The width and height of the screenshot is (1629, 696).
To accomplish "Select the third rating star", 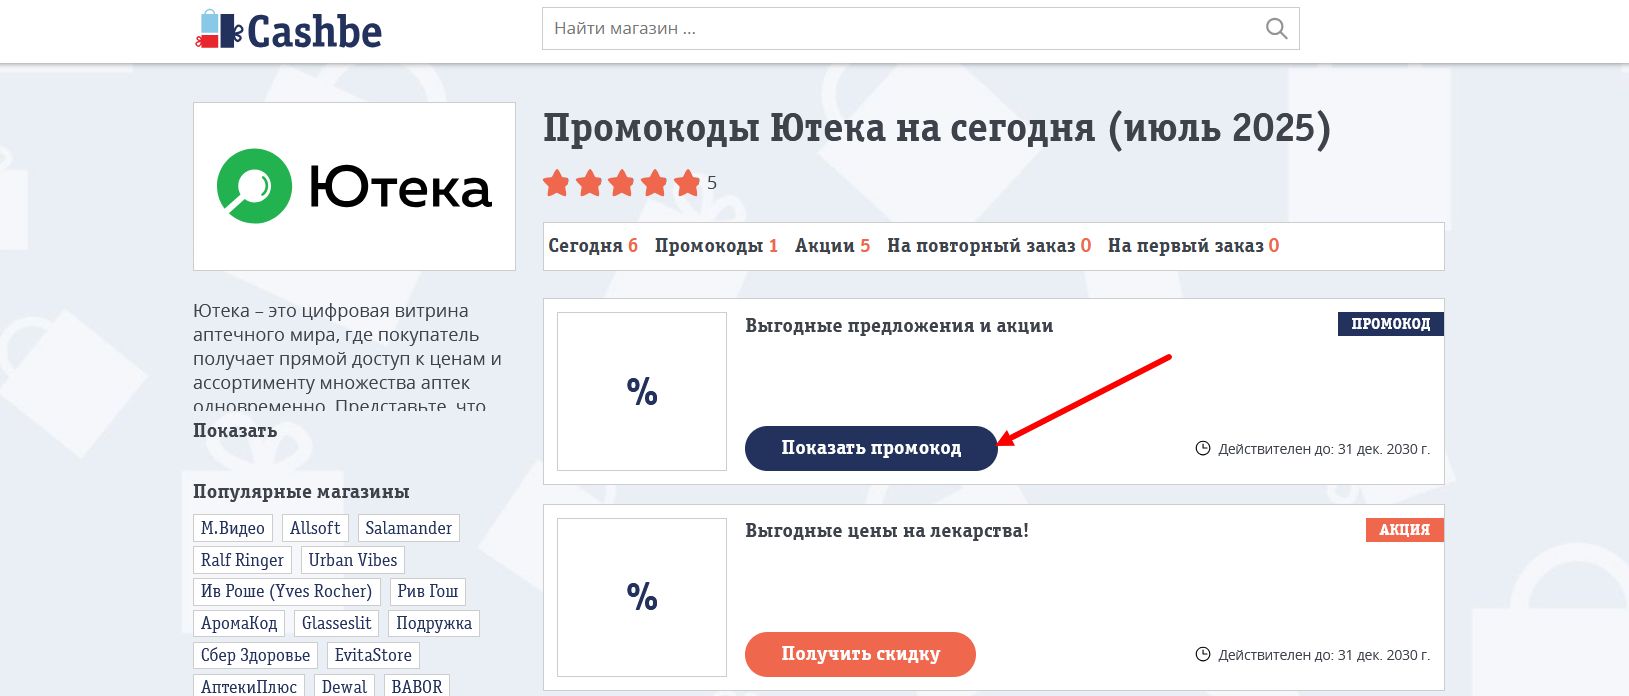I will [622, 183].
